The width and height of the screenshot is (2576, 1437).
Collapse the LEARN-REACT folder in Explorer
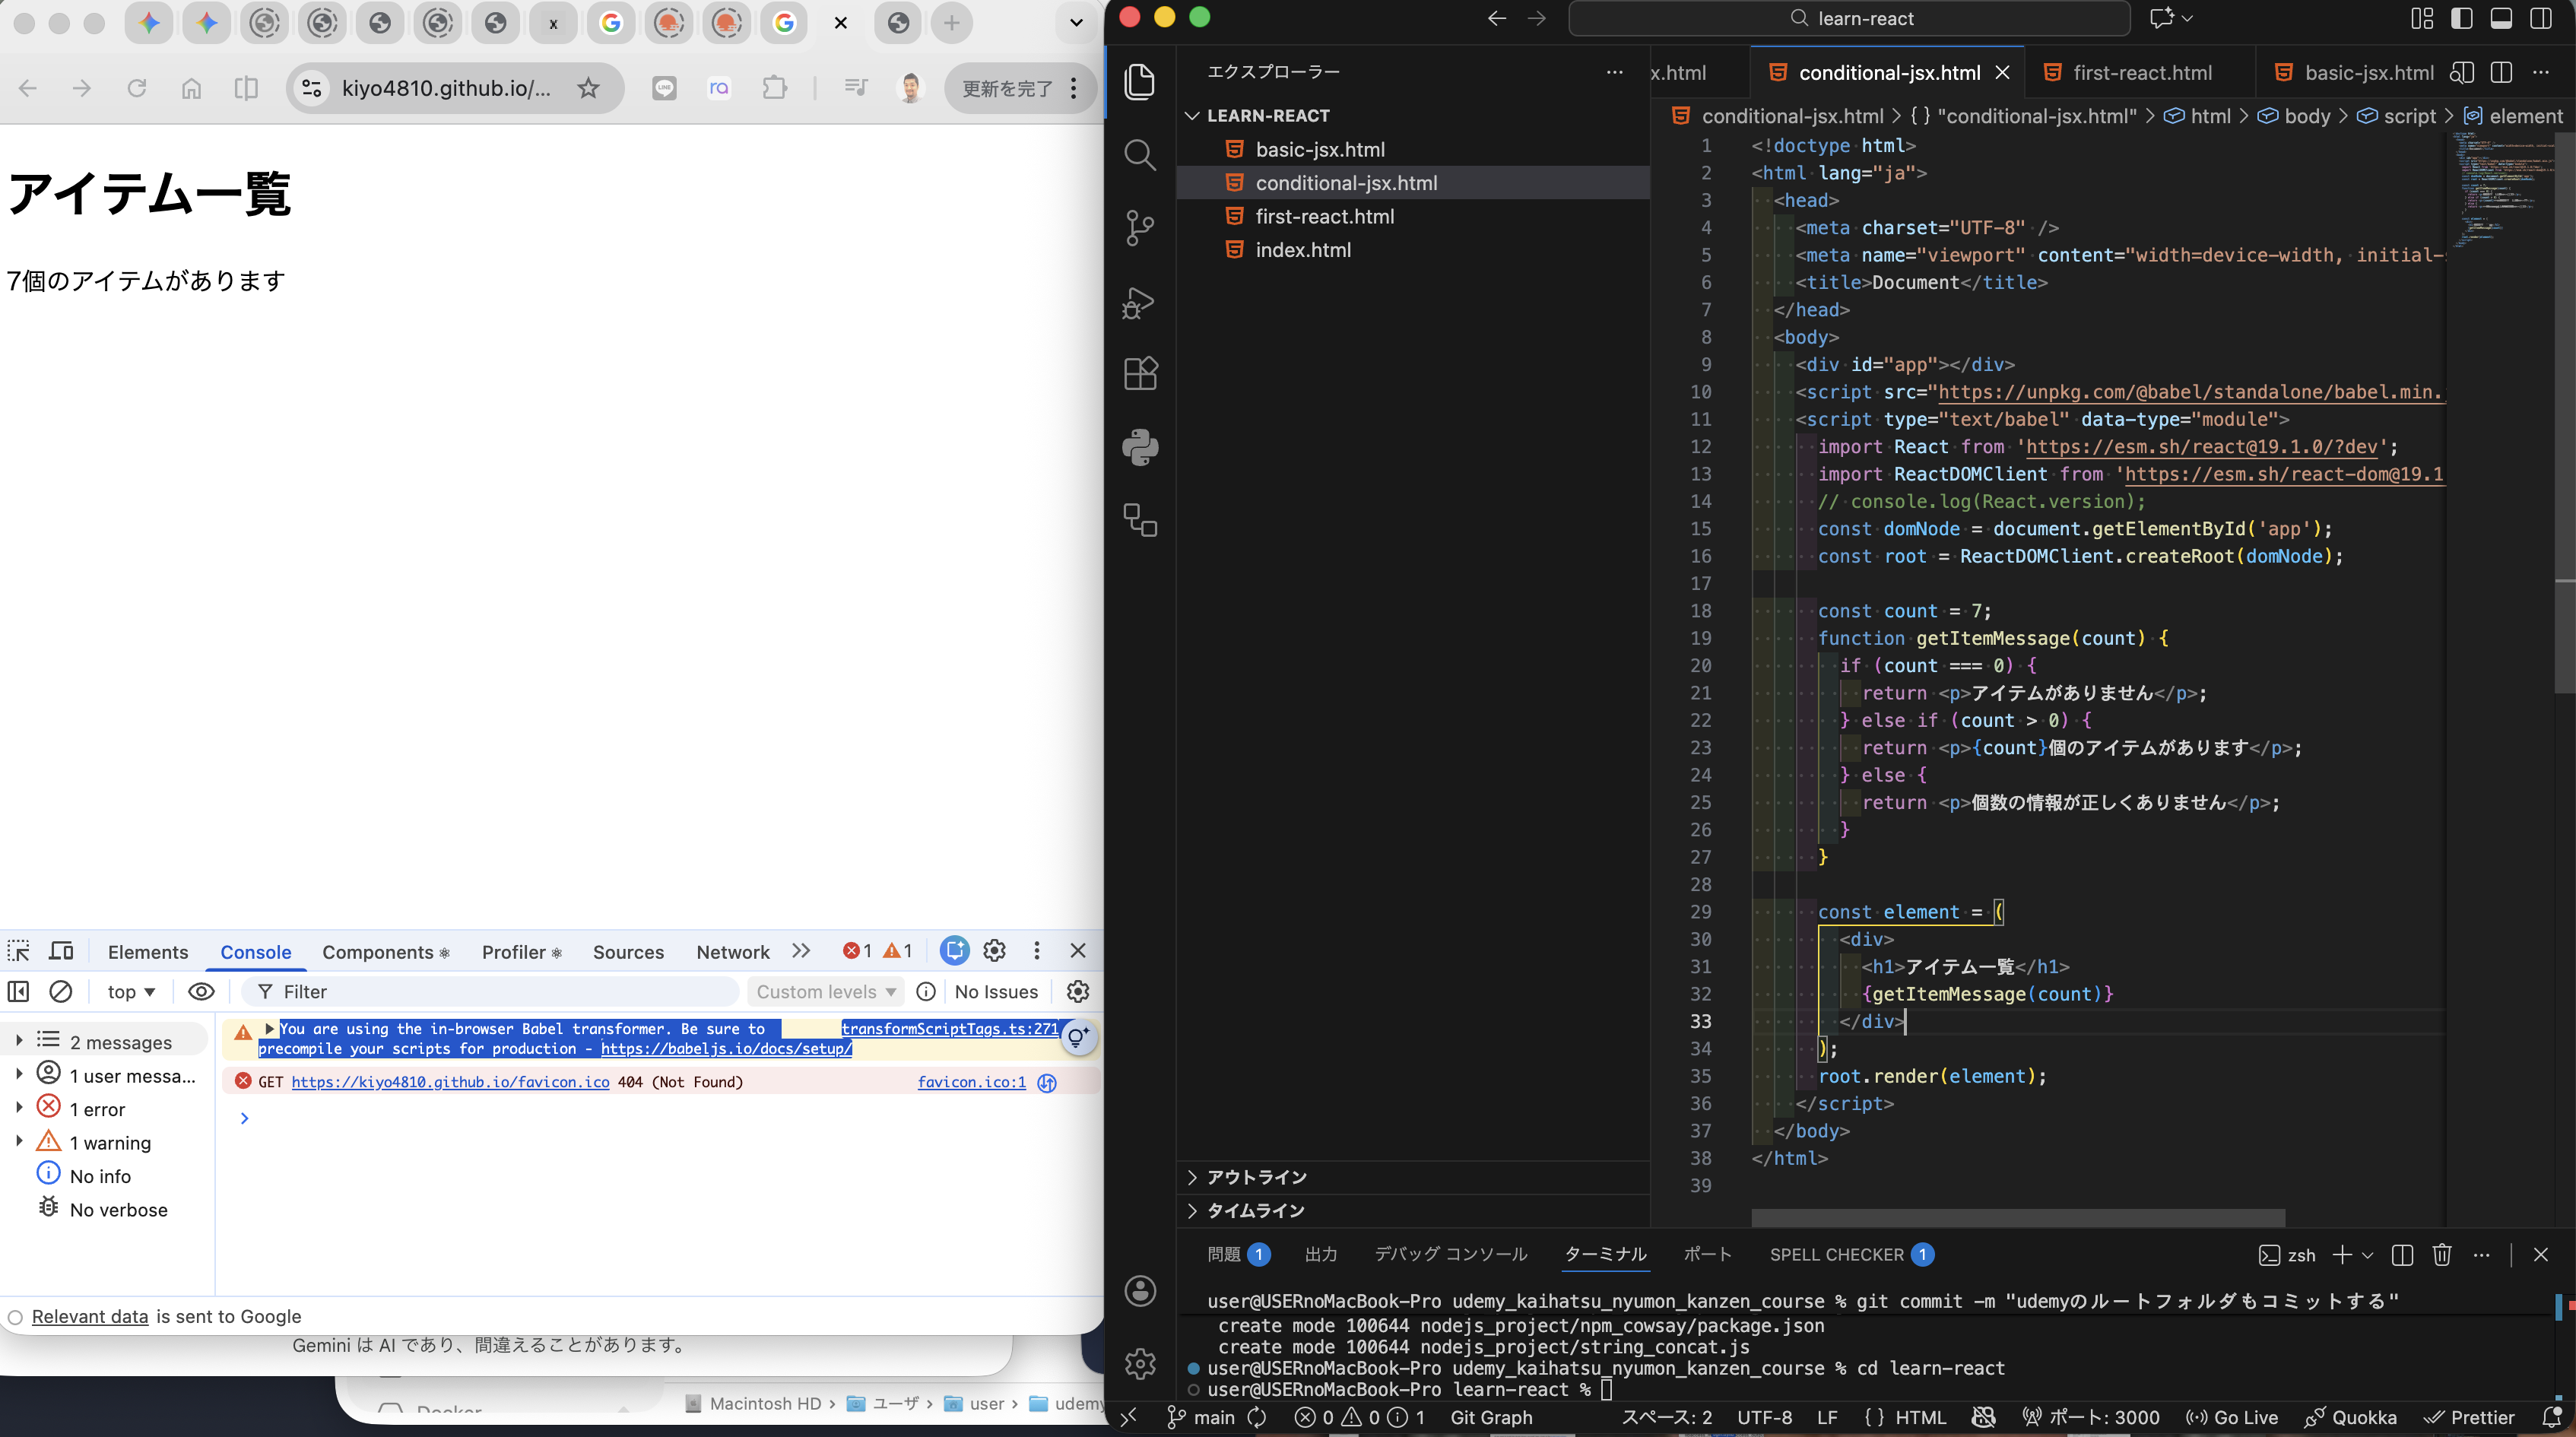click(x=1192, y=115)
